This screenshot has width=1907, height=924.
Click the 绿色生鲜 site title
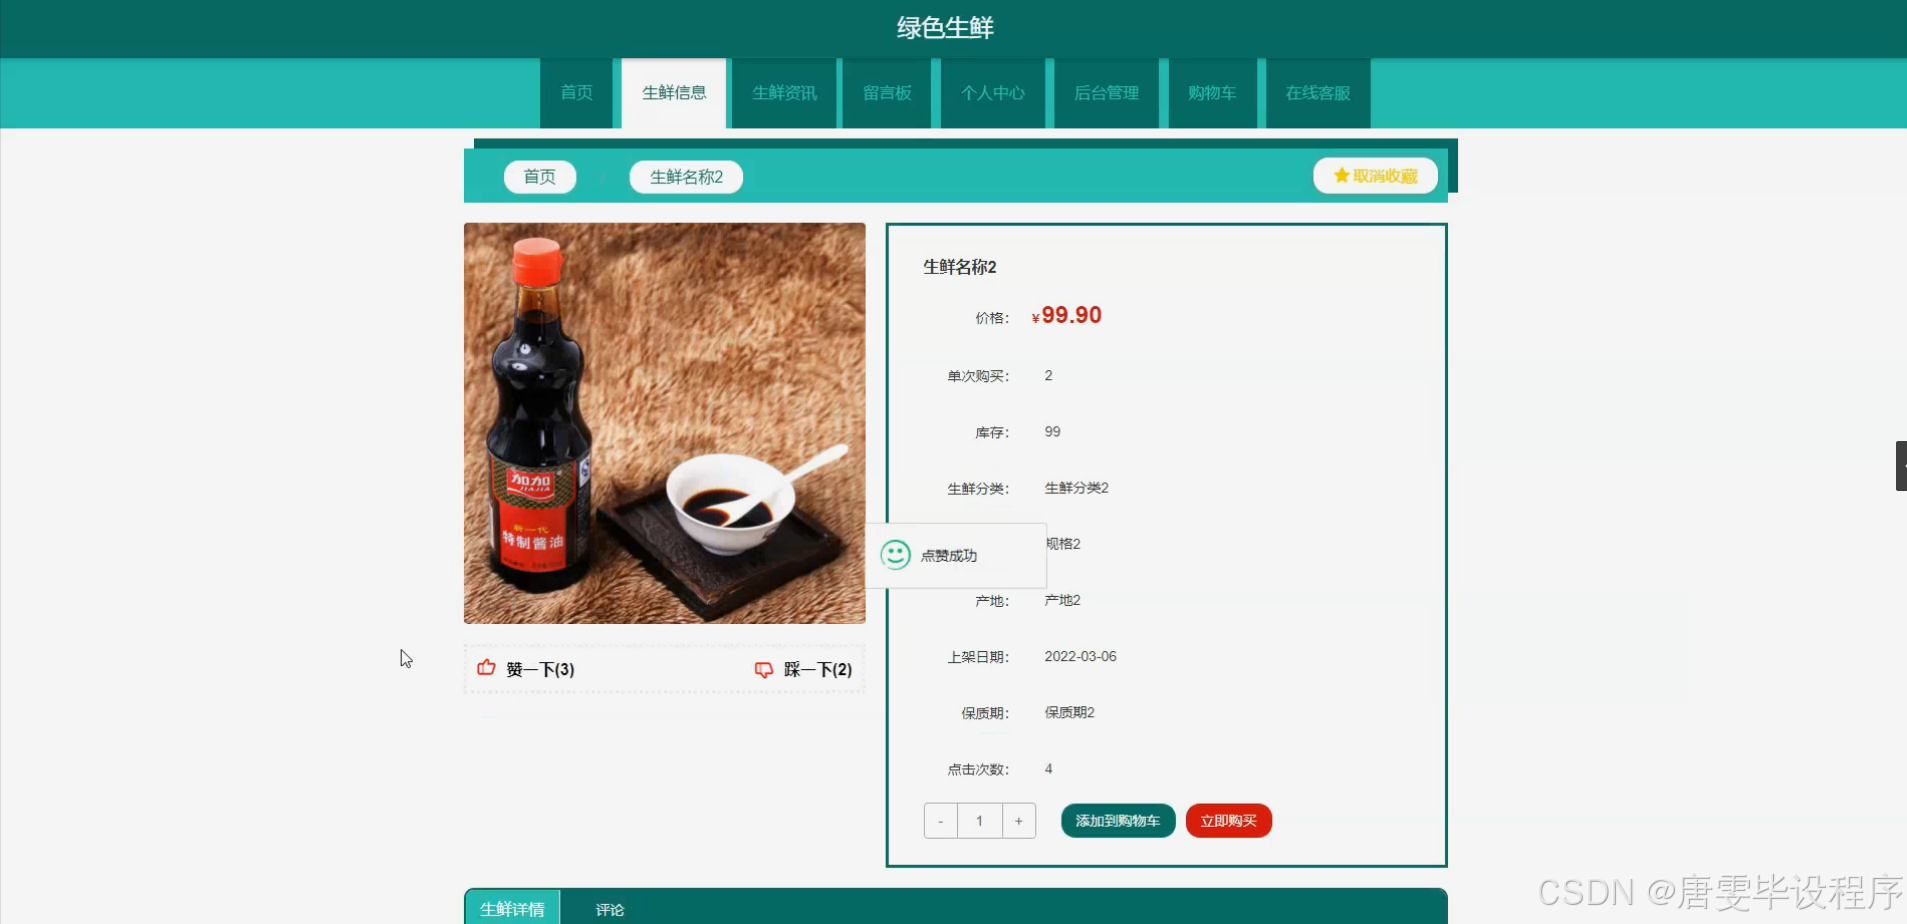coord(945,28)
